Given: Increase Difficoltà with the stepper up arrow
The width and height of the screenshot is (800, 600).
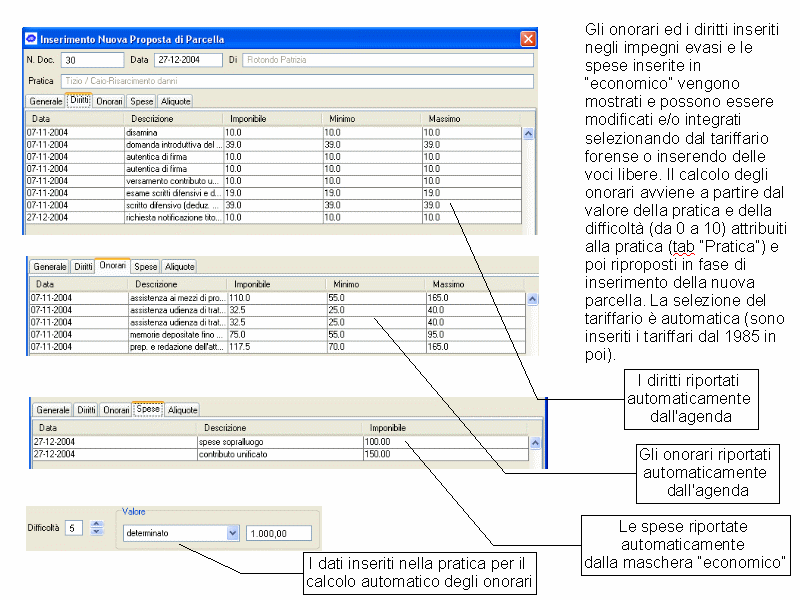Looking at the screenshot, I should coord(96,524).
